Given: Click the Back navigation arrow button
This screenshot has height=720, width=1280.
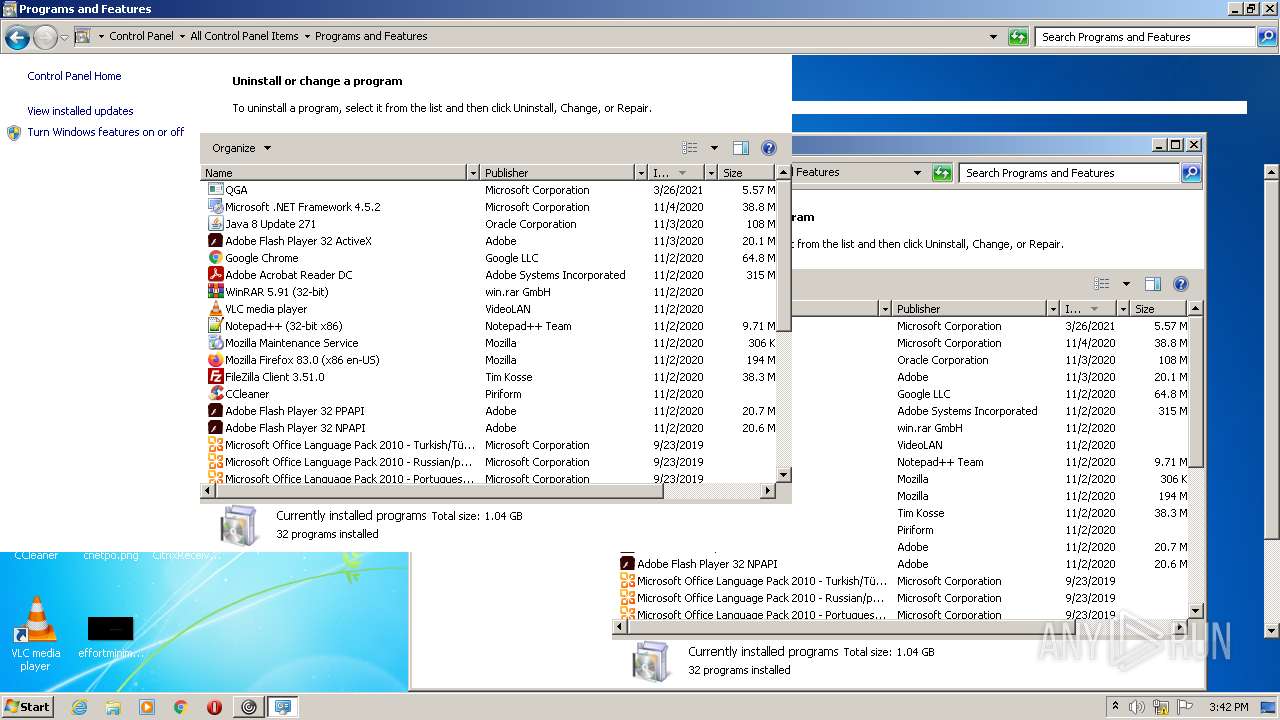Looking at the screenshot, I should click(17, 38).
